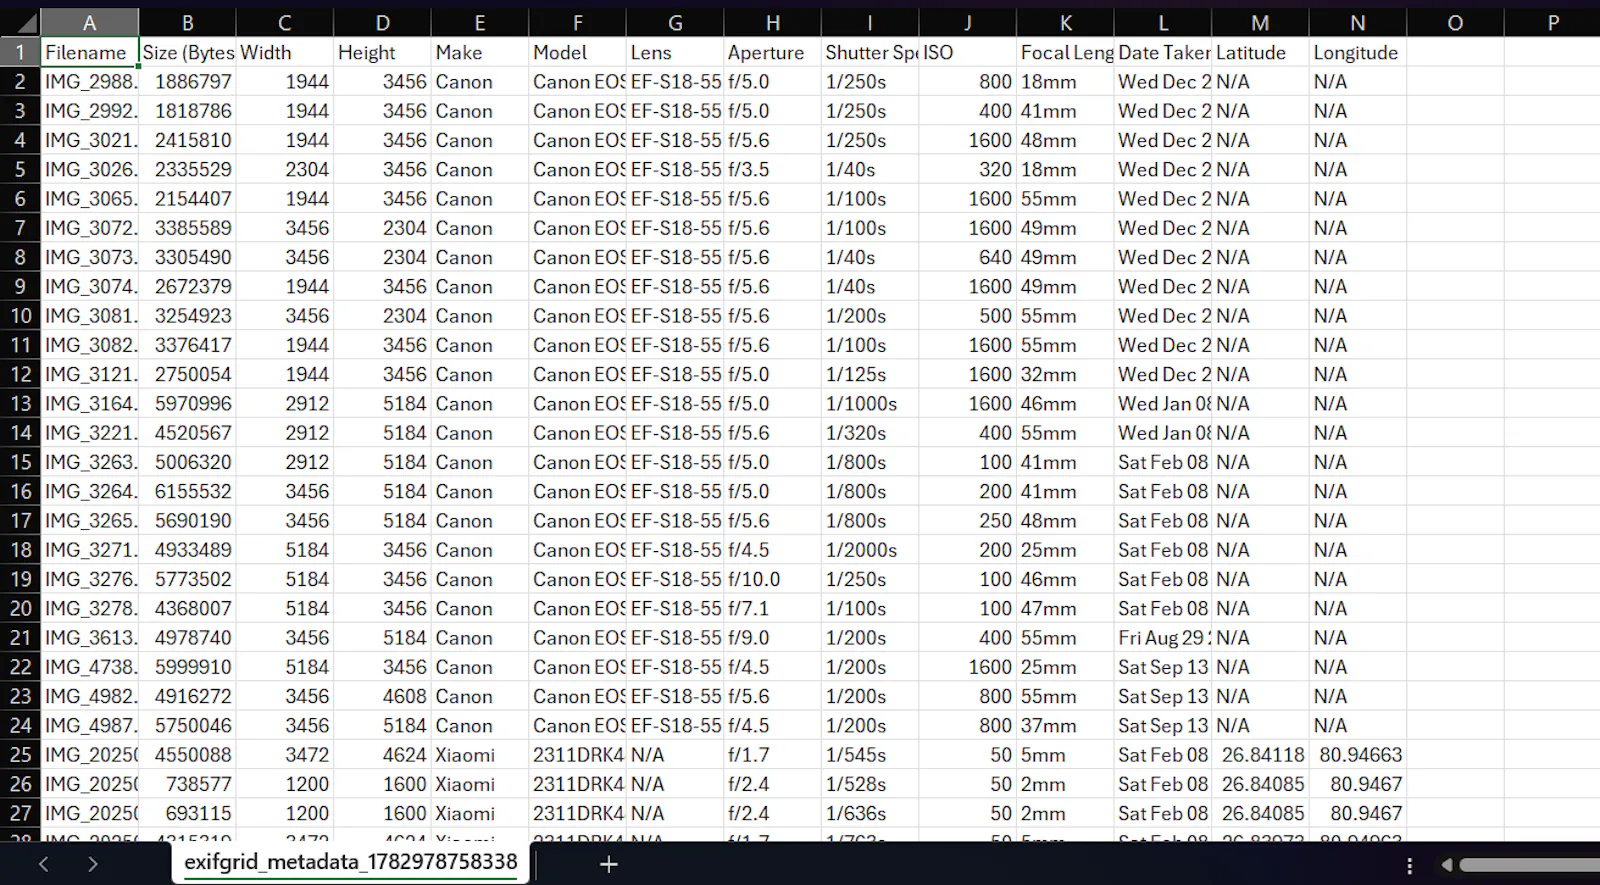Select focal length cell 32mm

1065,374
